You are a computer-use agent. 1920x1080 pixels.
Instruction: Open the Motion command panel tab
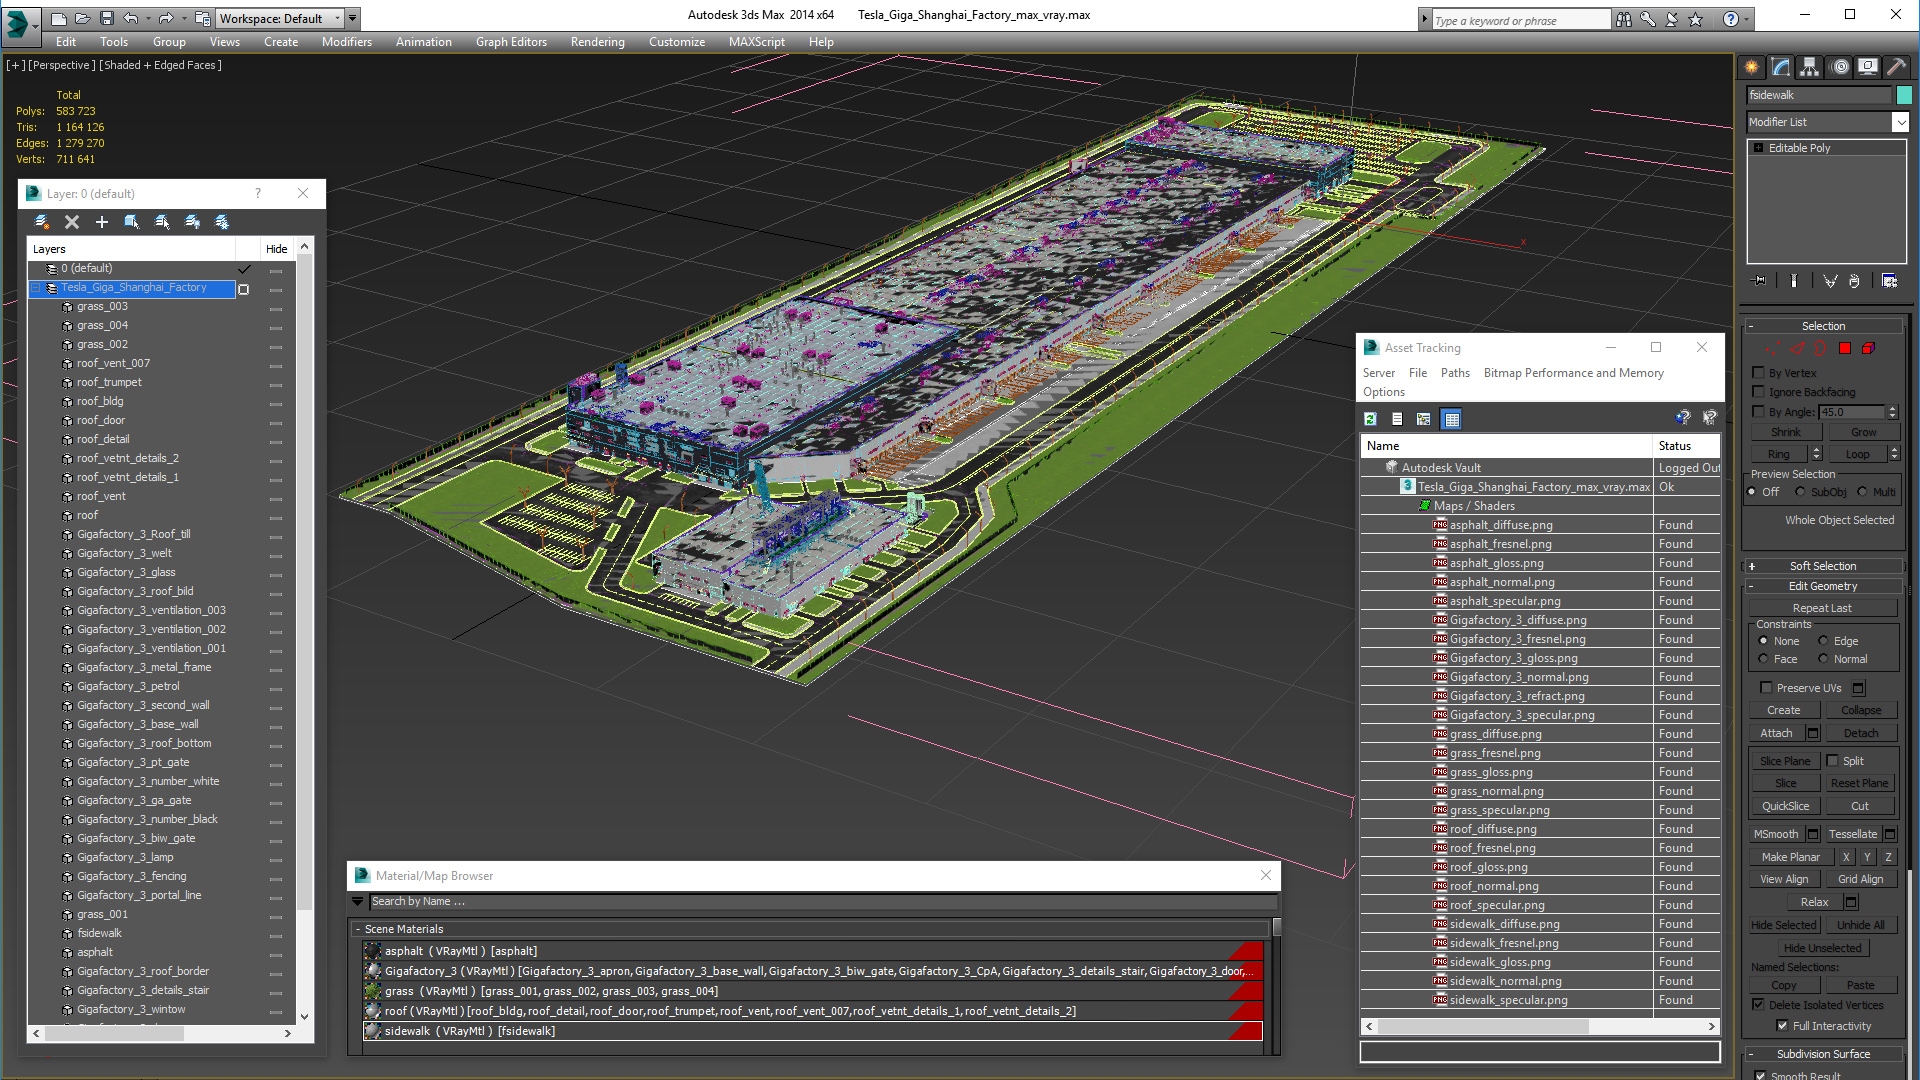click(1840, 67)
